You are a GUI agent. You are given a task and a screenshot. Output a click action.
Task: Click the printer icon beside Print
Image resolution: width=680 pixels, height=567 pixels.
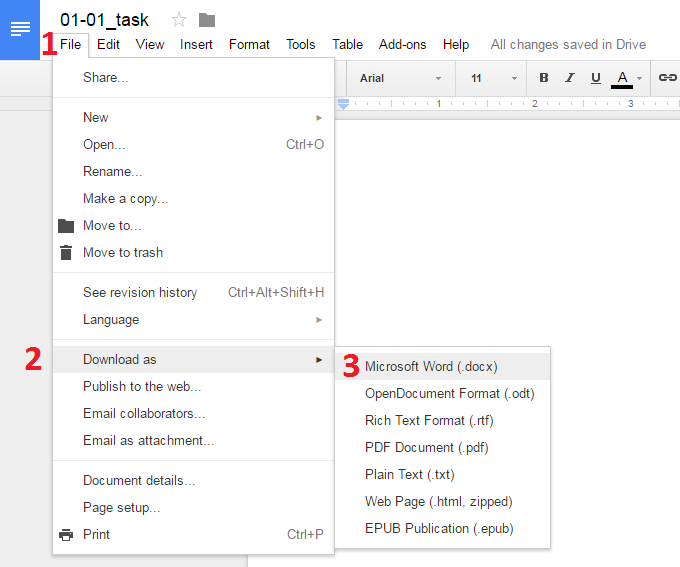pos(66,535)
